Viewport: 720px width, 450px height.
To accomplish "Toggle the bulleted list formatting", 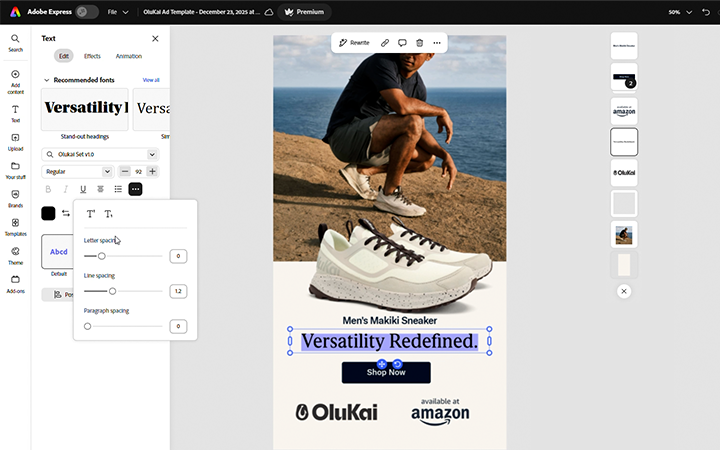I will point(118,189).
